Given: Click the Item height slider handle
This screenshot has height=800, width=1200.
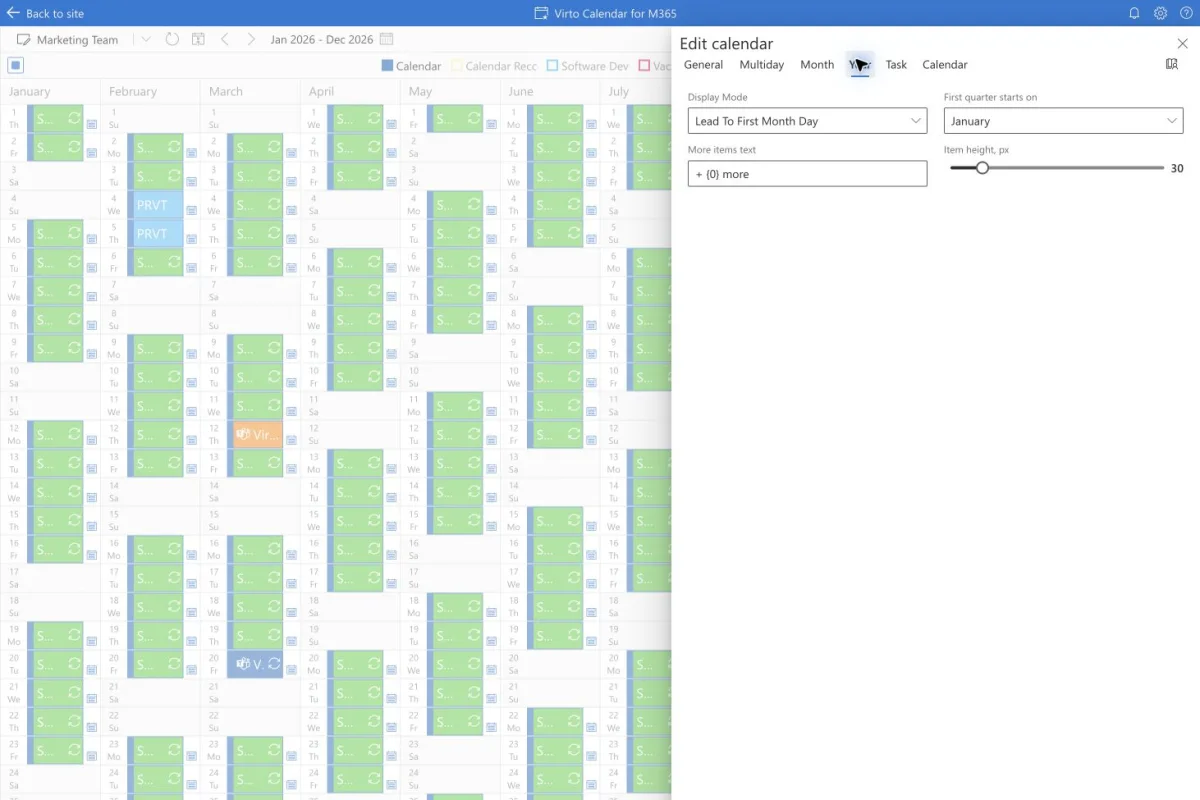Looking at the screenshot, I should pos(982,168).
